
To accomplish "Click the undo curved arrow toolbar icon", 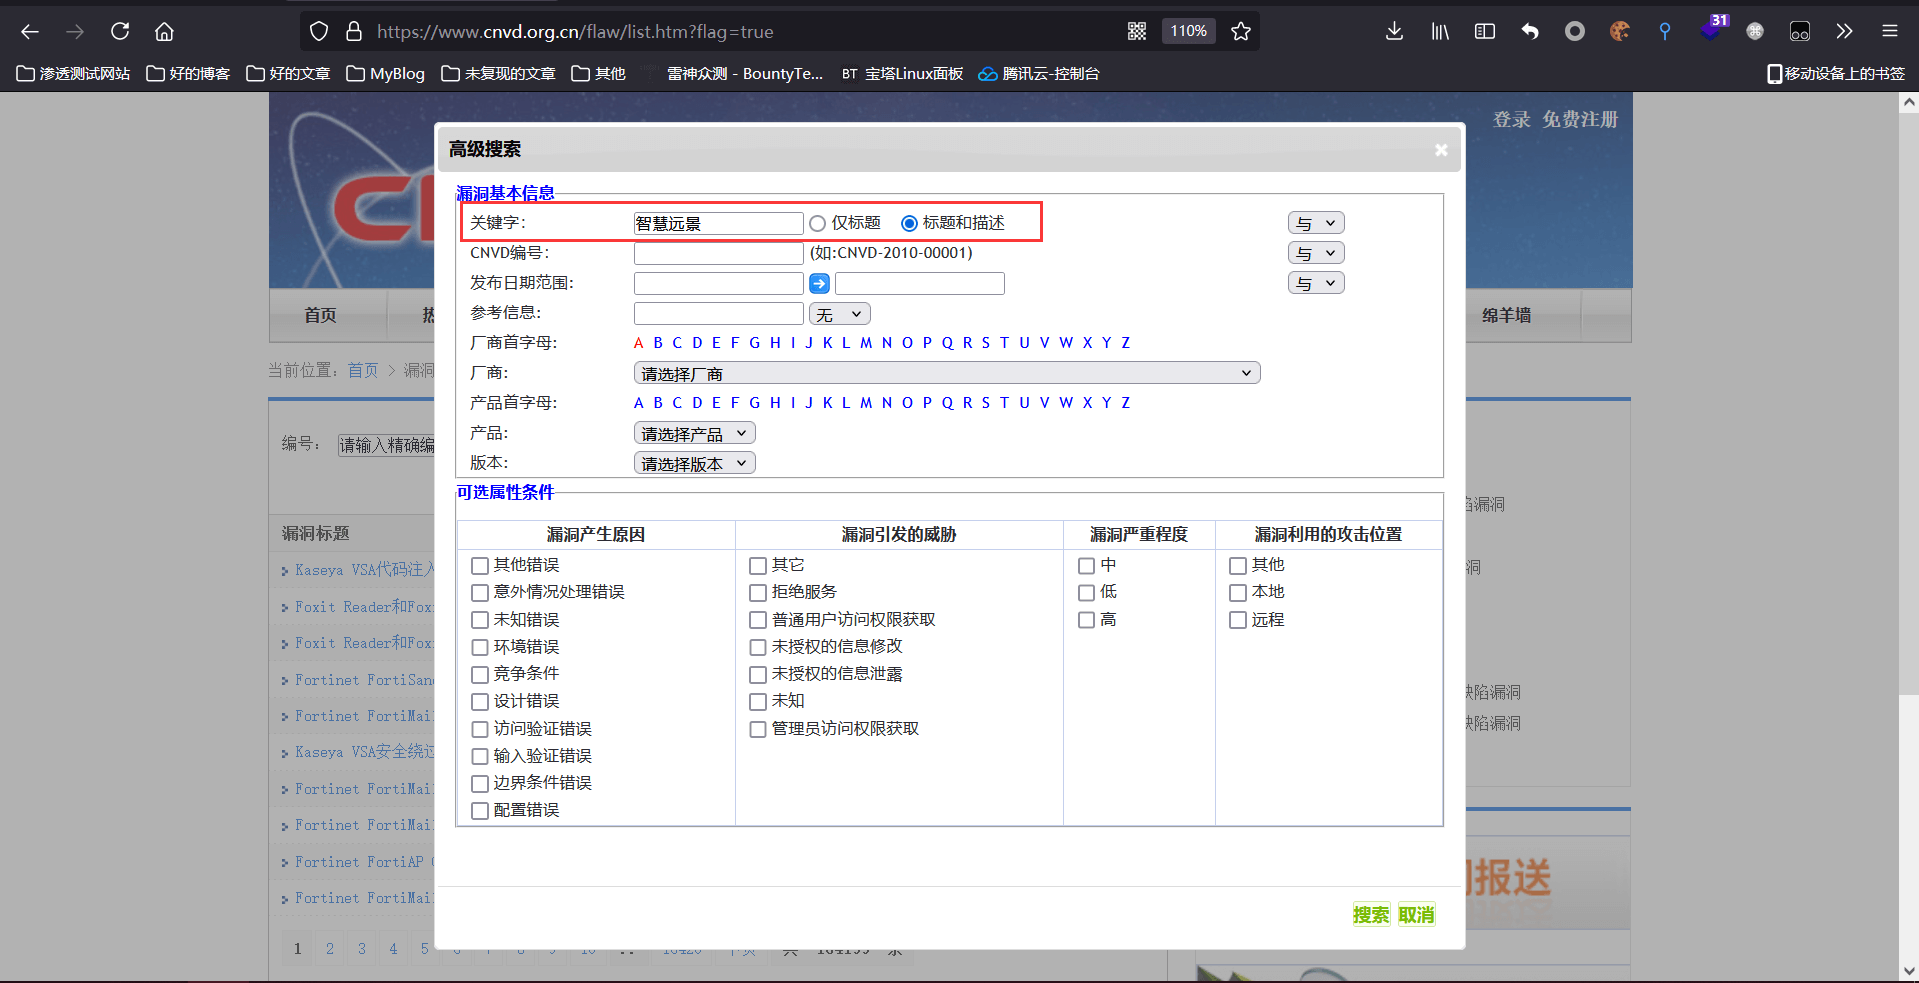I will [1530, 31].
